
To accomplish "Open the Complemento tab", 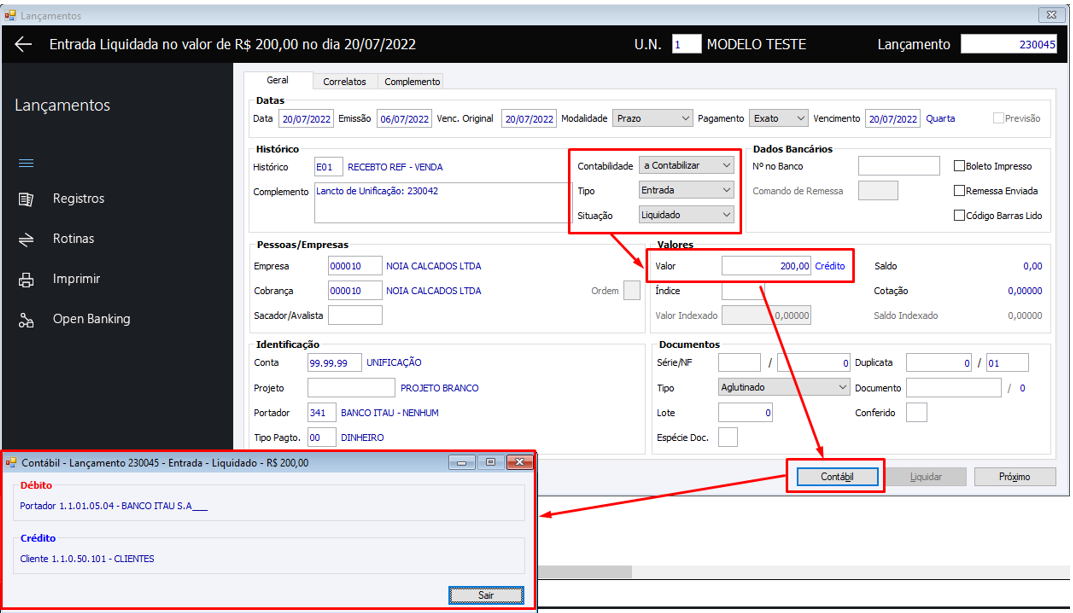I will coord(412,81).
